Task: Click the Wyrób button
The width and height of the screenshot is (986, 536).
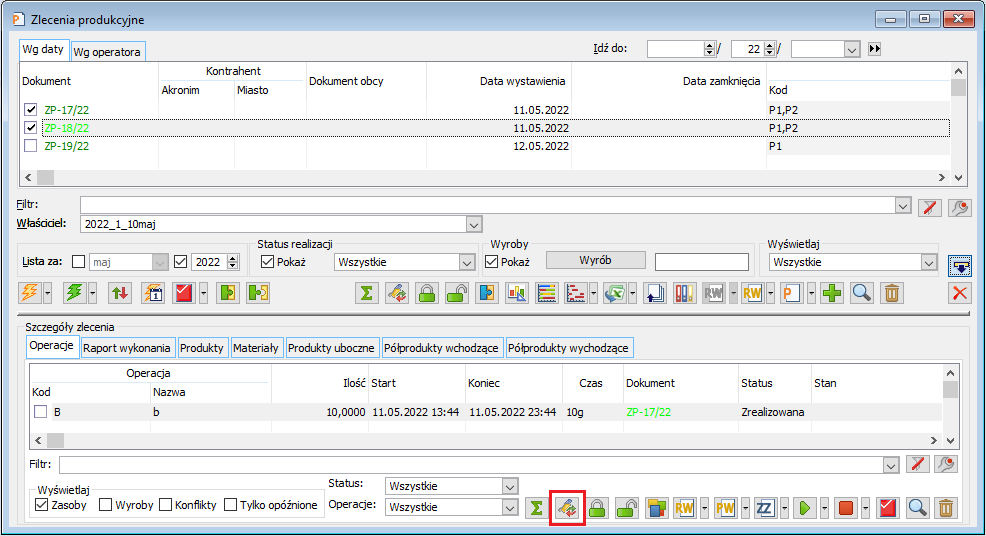Action: (595, 260)
